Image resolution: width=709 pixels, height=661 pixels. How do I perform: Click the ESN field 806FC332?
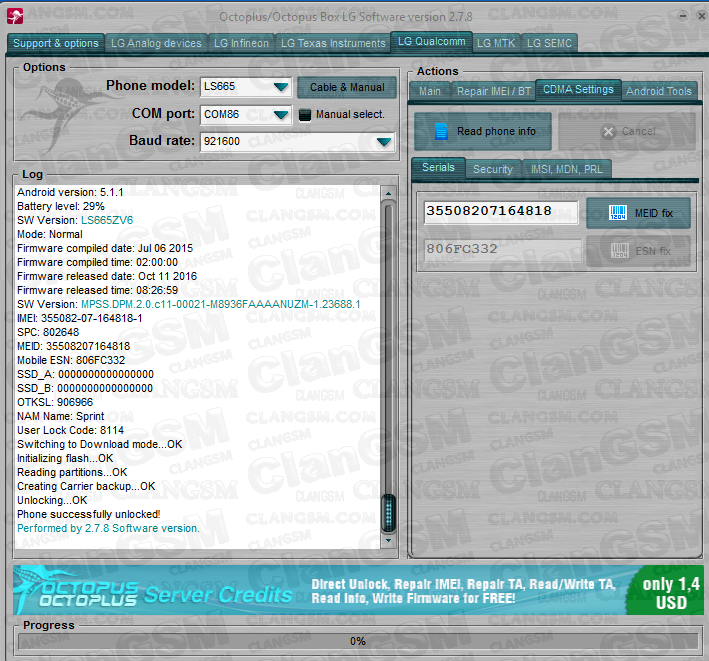pos(502,250)
